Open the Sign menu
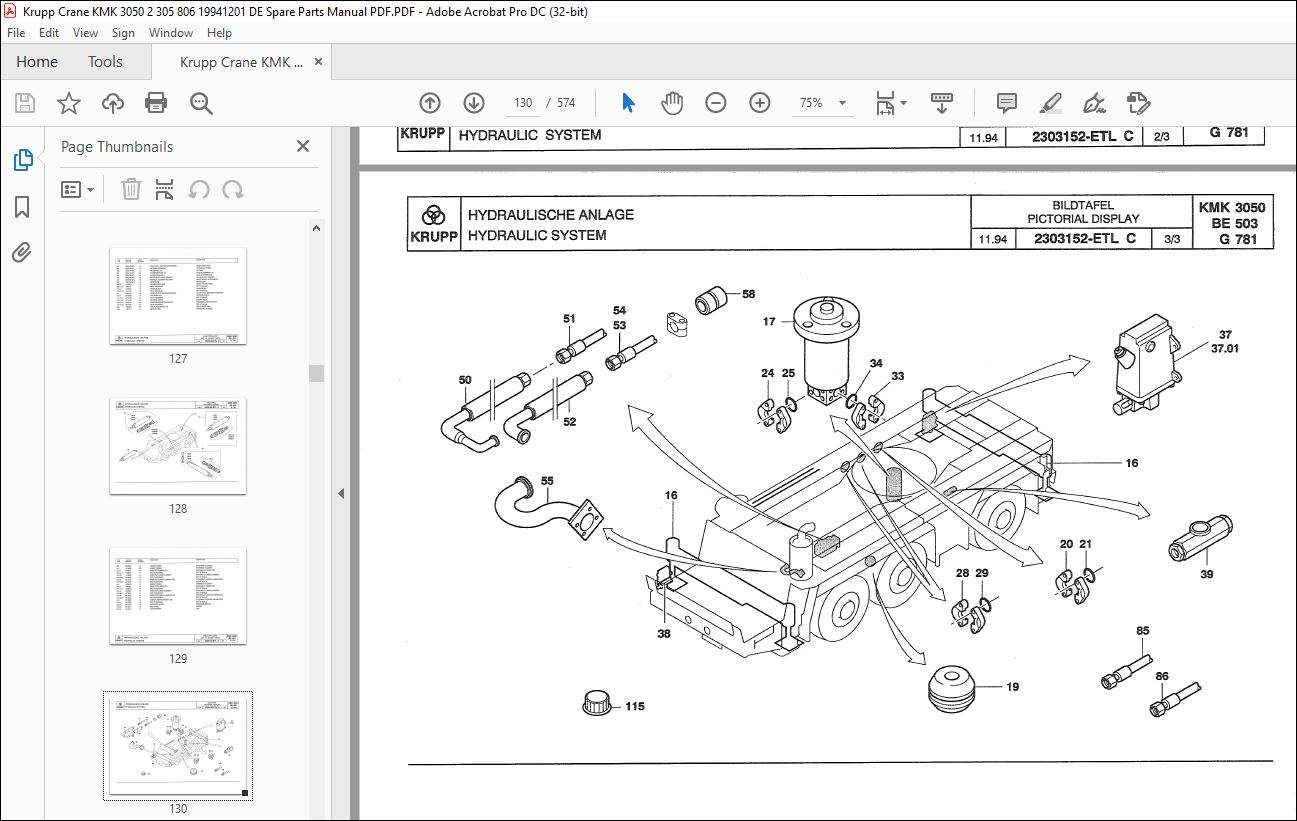 coord(123,33)
